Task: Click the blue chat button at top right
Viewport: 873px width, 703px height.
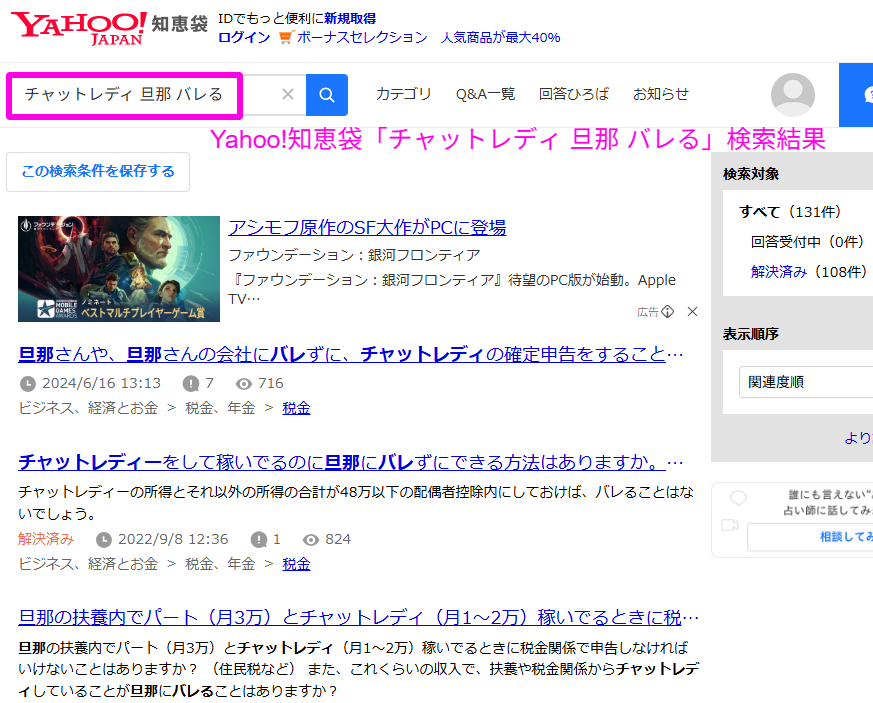Action: (856, 95)
